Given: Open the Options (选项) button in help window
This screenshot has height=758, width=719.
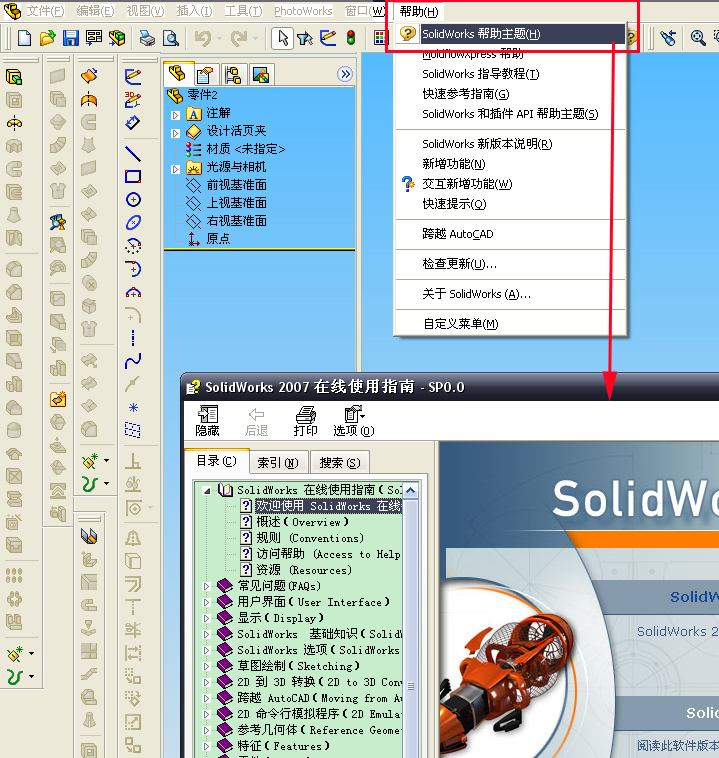Looking at the screenshot, I should pyautogui.click(x=353, y=421).
